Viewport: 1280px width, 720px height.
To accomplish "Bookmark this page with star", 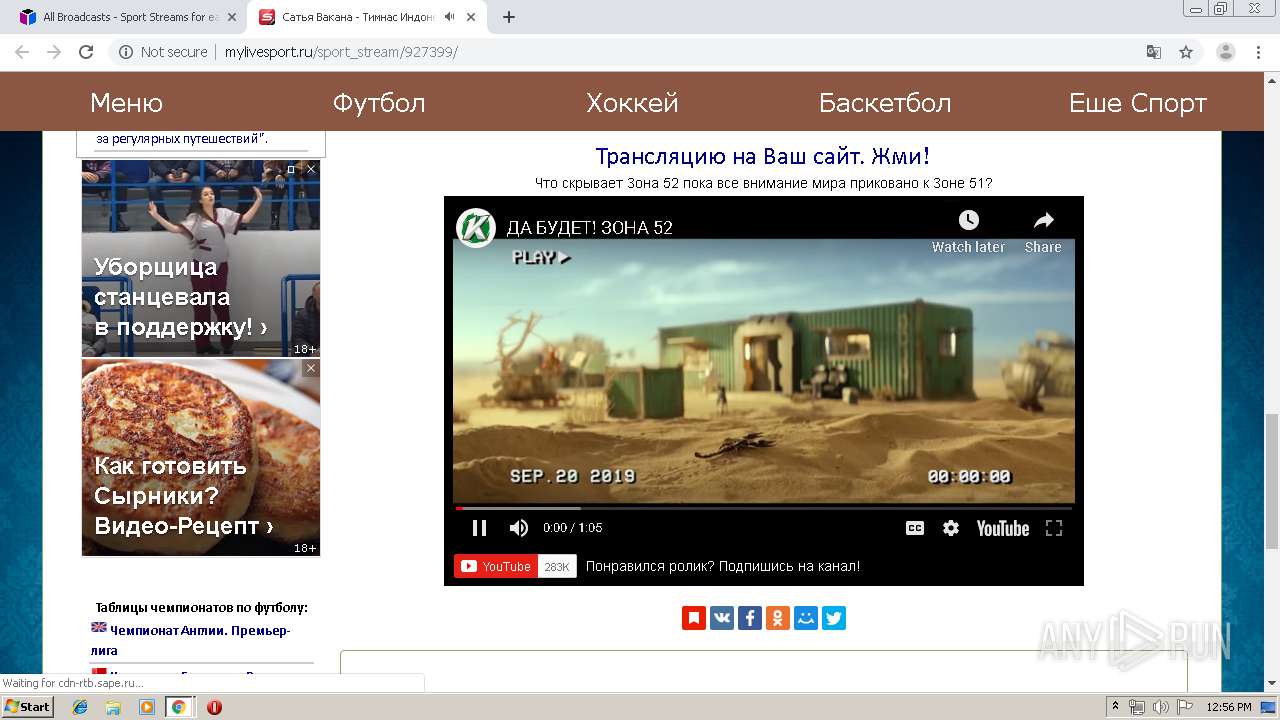I will pyautogui.click(x=1186, y=52).
